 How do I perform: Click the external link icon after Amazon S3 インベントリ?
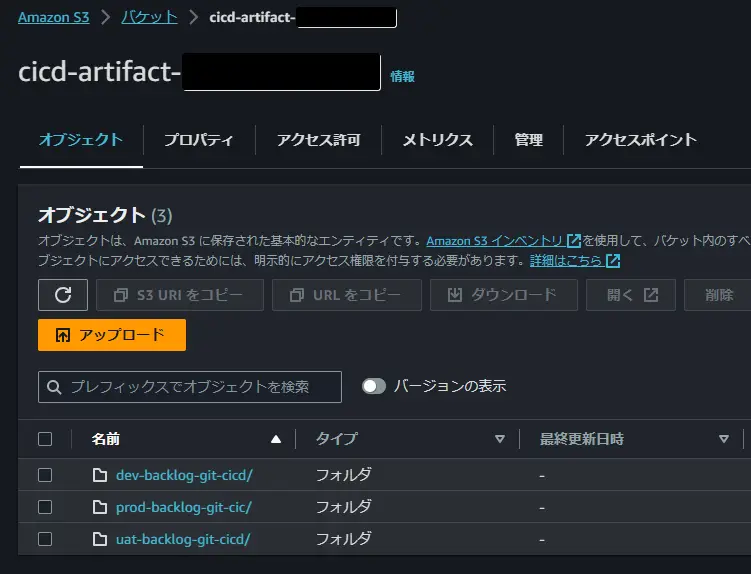[x=574, y=241]
